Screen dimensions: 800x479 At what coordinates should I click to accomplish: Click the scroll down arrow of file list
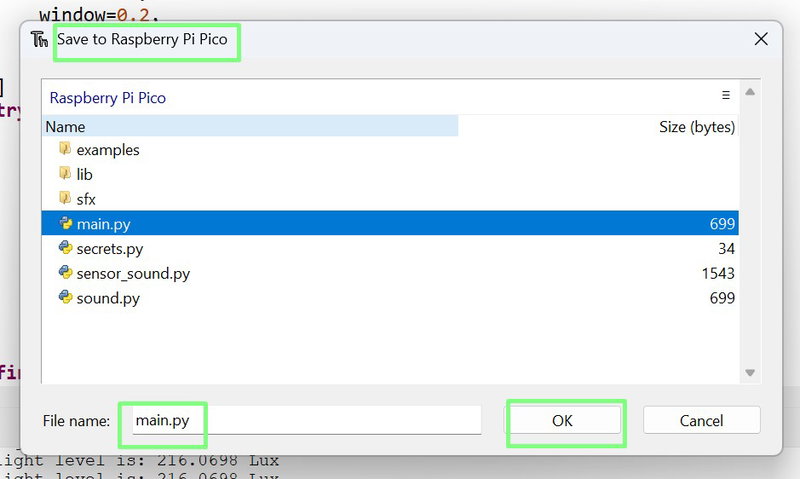coord(749,373)
